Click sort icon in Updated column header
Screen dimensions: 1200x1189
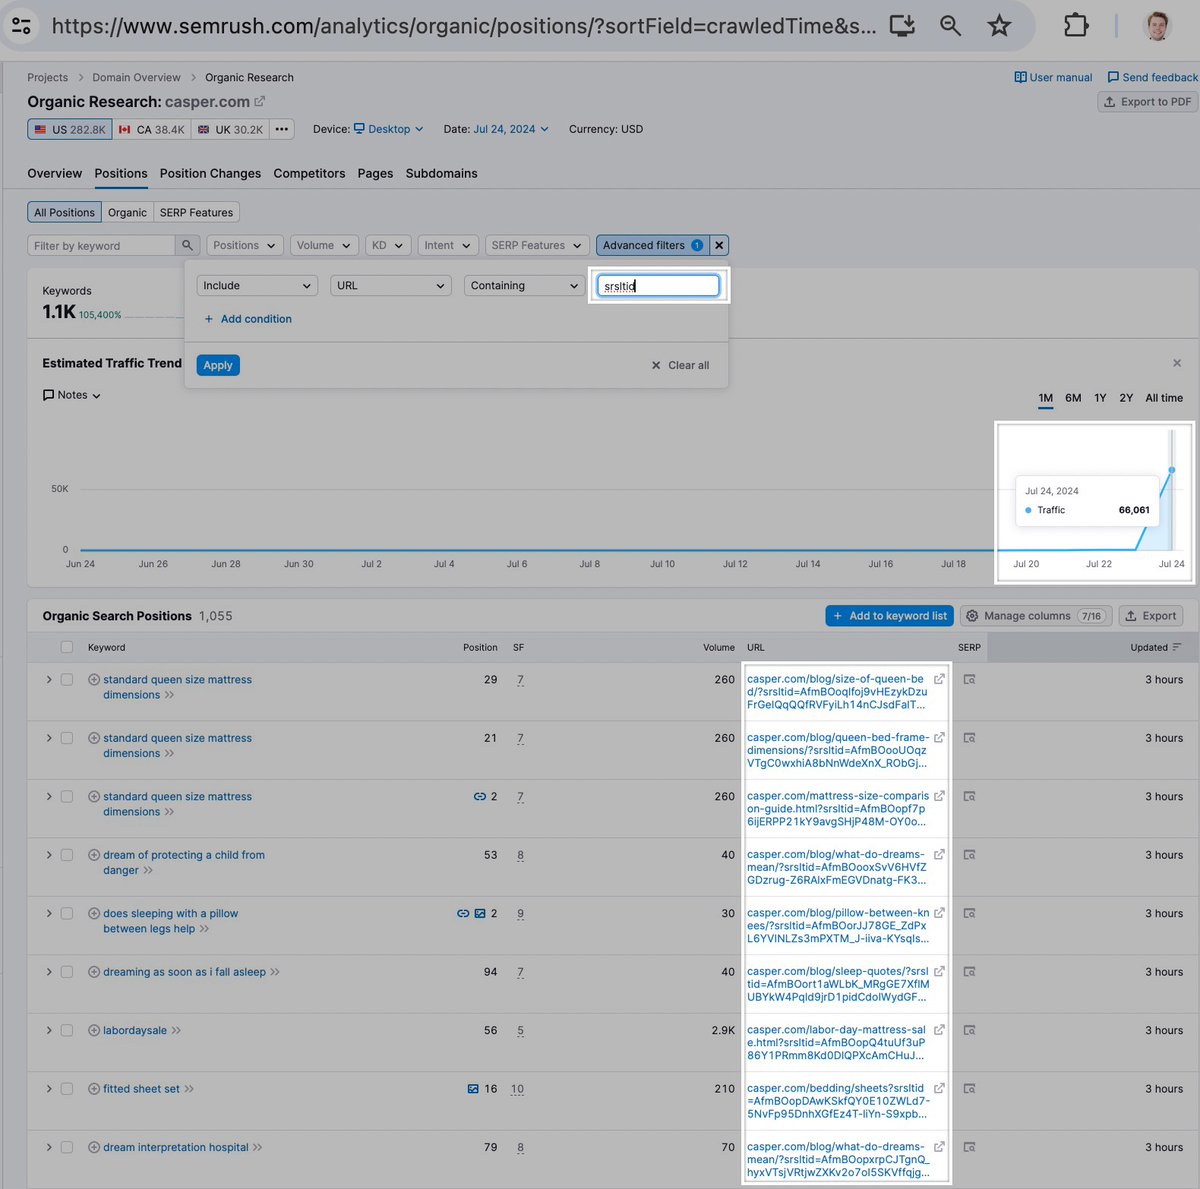[1177, 647]
